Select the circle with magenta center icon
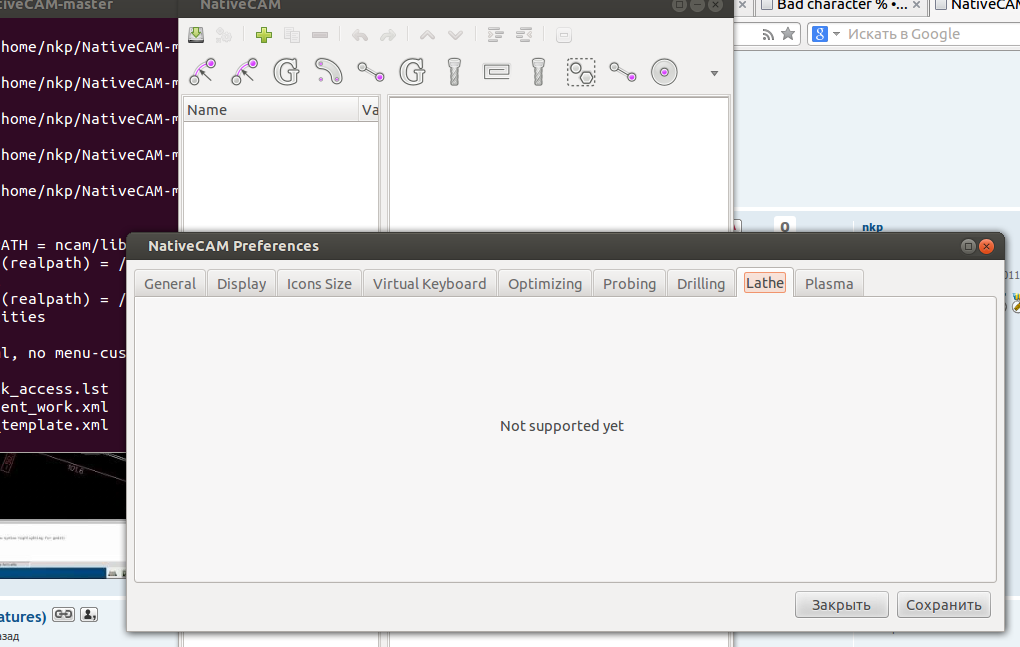The width and height of the screenshot is (1020, 647). [664, 72]
